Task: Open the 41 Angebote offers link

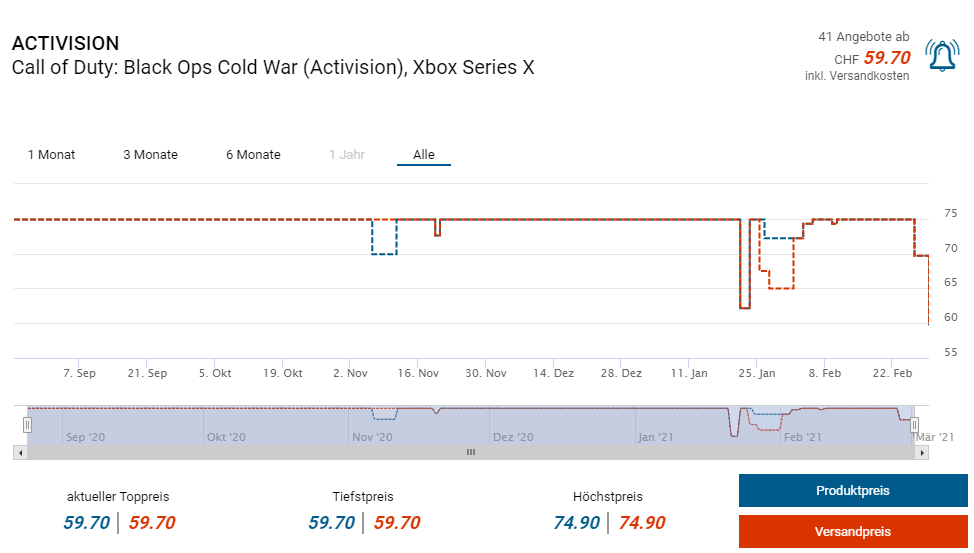Action: (x=863, y=37)
